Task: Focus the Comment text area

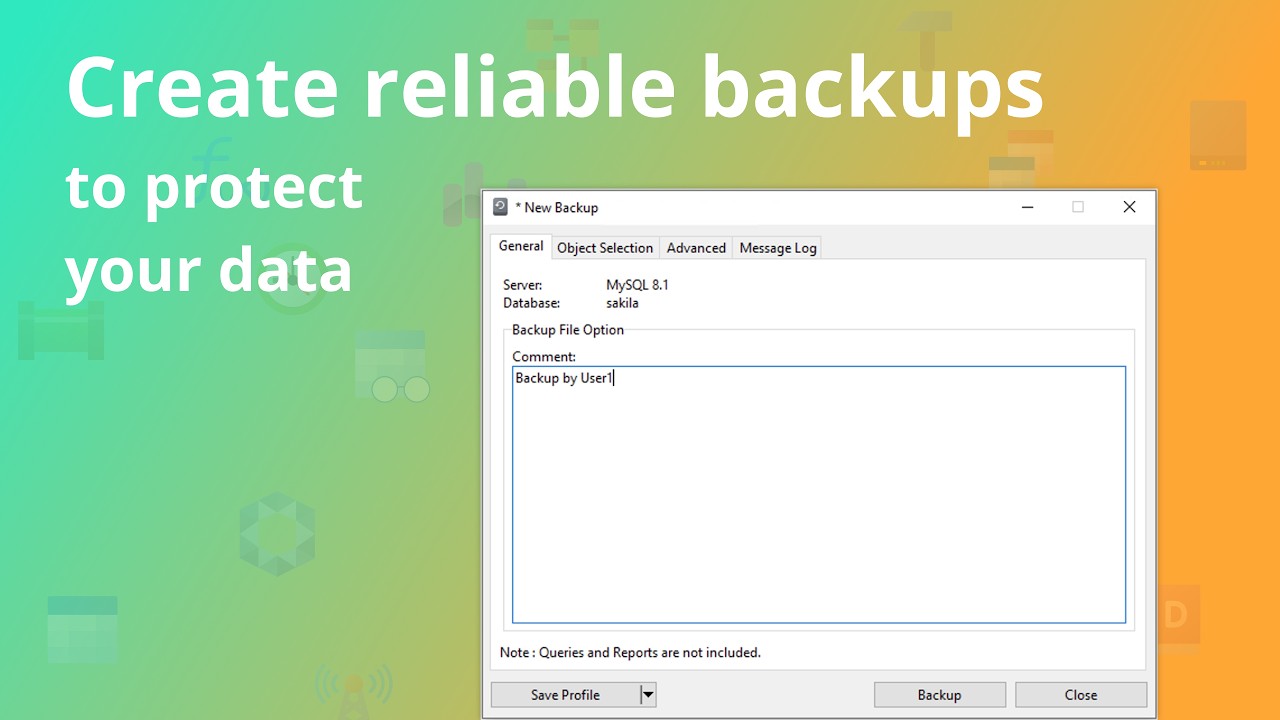Action: [819, 495]
